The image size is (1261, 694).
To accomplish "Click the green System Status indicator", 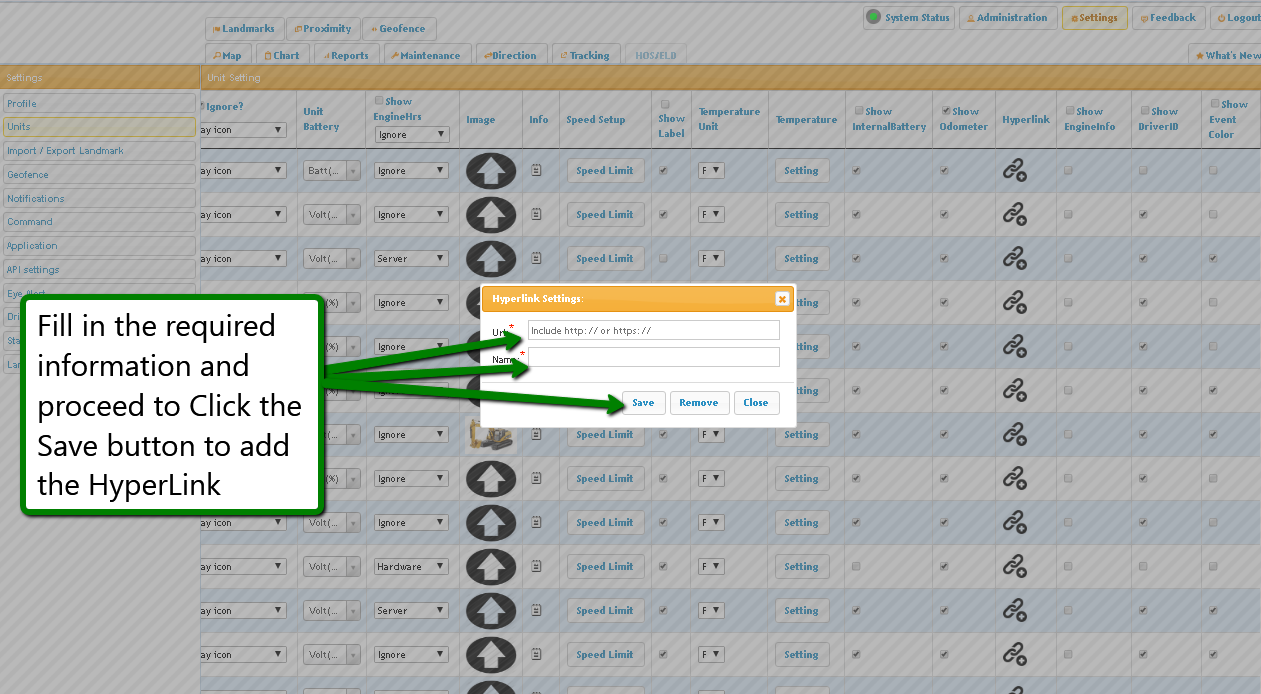I will 873,17.
